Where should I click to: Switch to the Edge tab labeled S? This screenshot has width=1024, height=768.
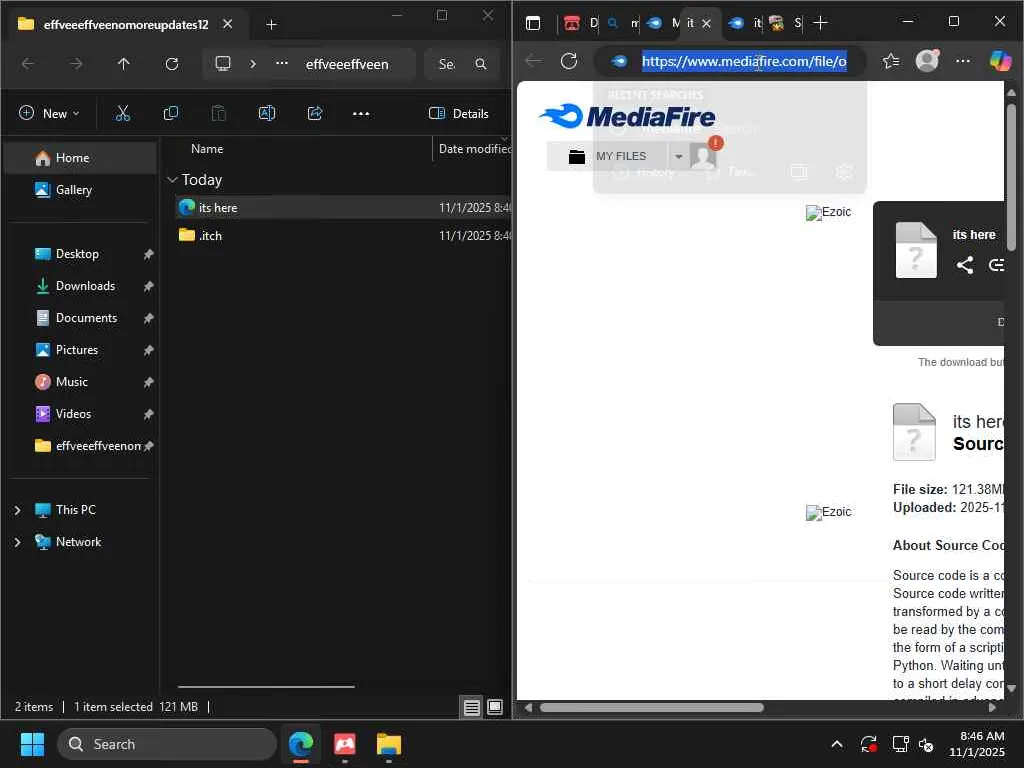click(786, 24)
